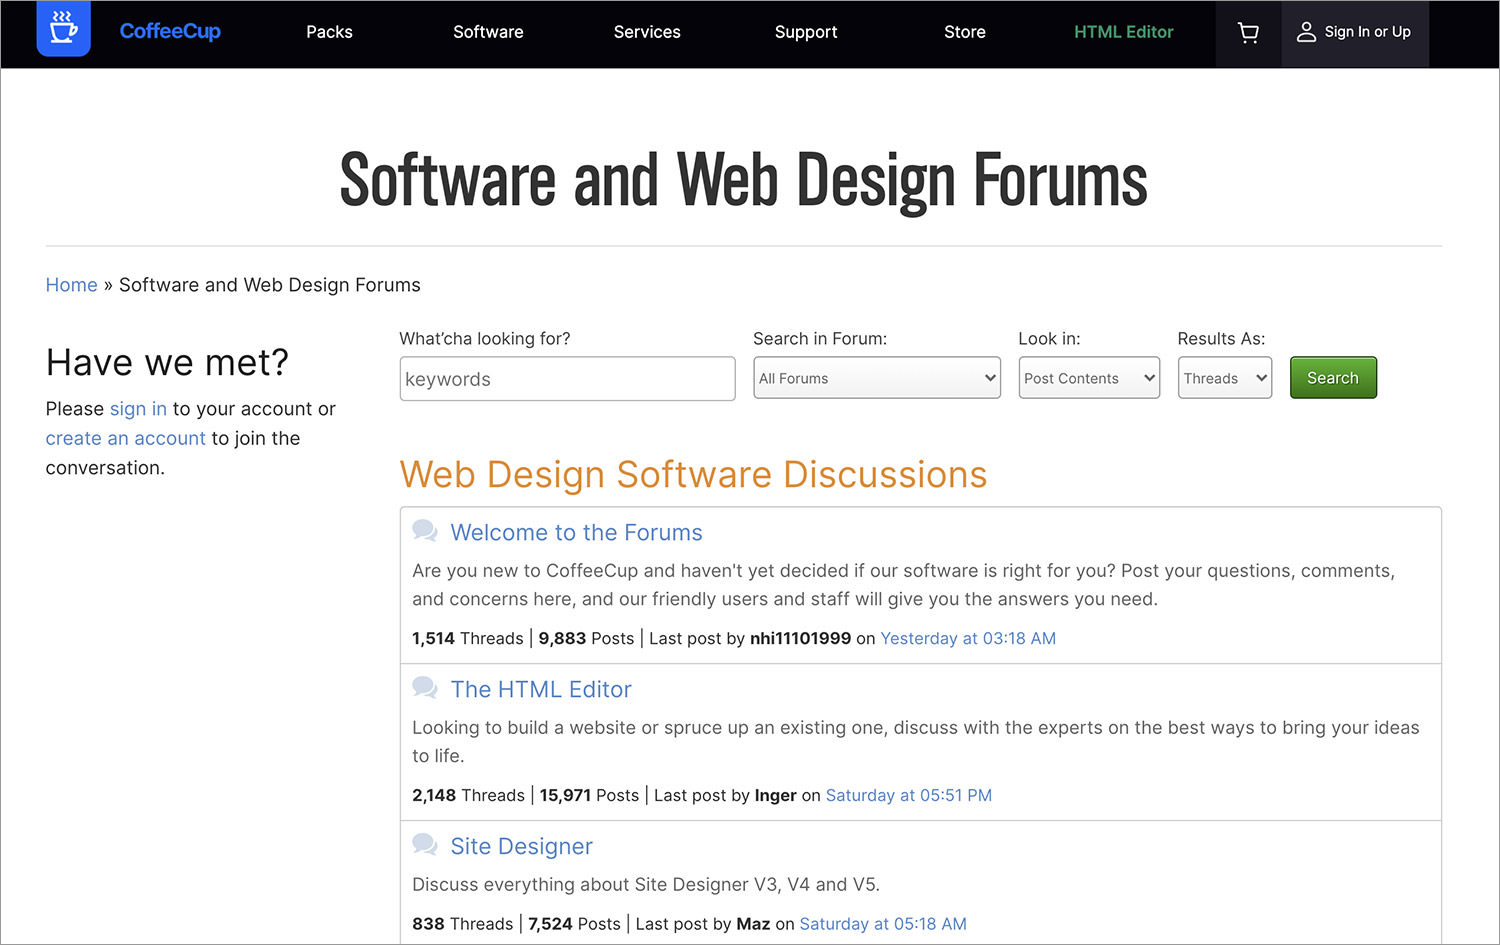Click inside the keywords search field

566,379
